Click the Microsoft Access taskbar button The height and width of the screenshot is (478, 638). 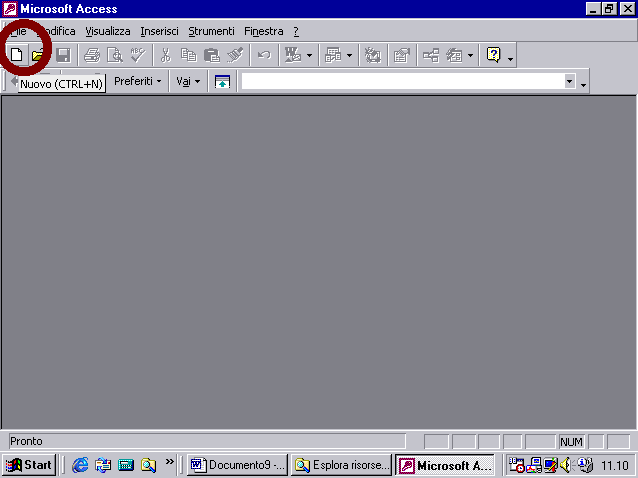tap(445, 465)
